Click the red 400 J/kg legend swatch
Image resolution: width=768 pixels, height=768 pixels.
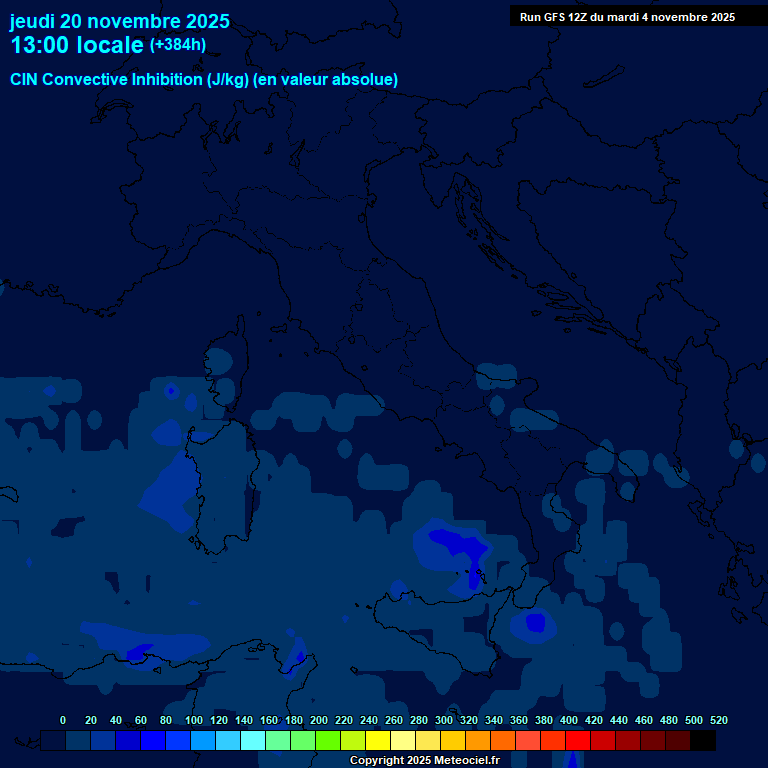pos(578,740)
